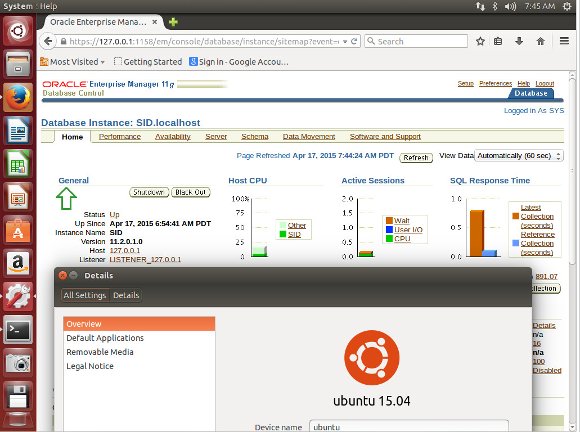Open a new Firefox tab with plus
The height and width of the screenshot is (432, 580).
(x=173, y=22)
